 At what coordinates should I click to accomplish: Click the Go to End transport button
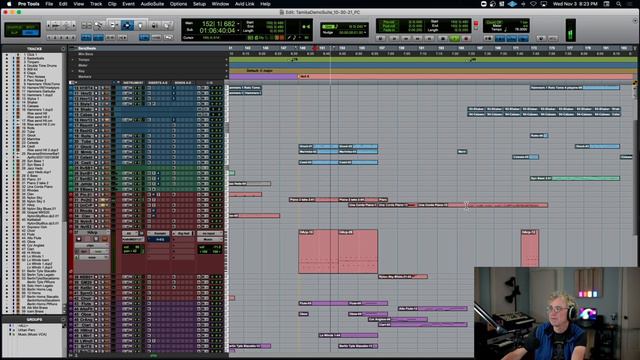tap(429, 38)
